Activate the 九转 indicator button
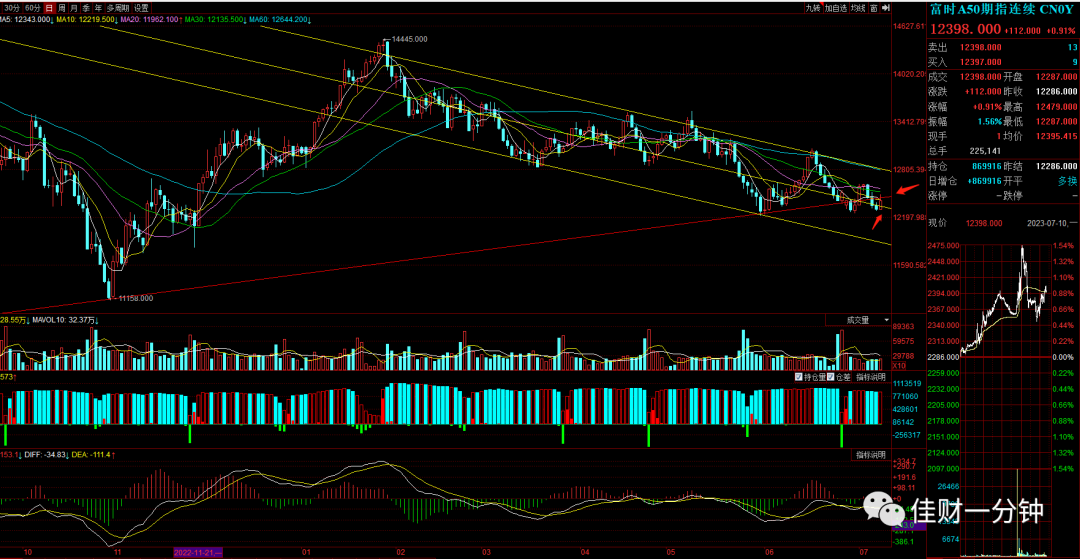Image resolution: width=1080 pixels, height=559 pixels. click(x=813, y=8)
